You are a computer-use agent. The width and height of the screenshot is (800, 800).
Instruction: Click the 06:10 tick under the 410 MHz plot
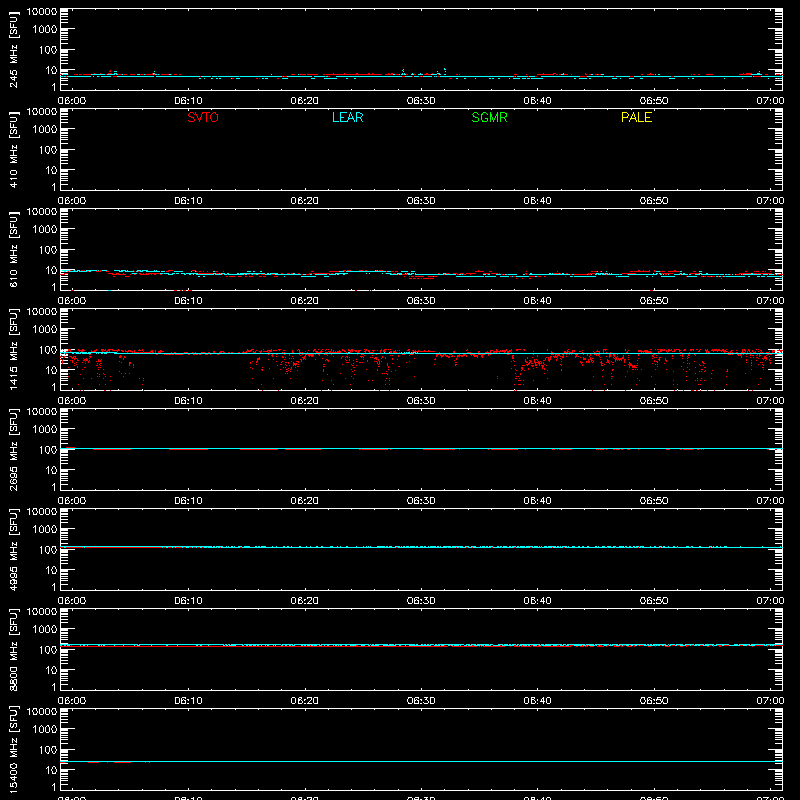click(x=188, y=201)
